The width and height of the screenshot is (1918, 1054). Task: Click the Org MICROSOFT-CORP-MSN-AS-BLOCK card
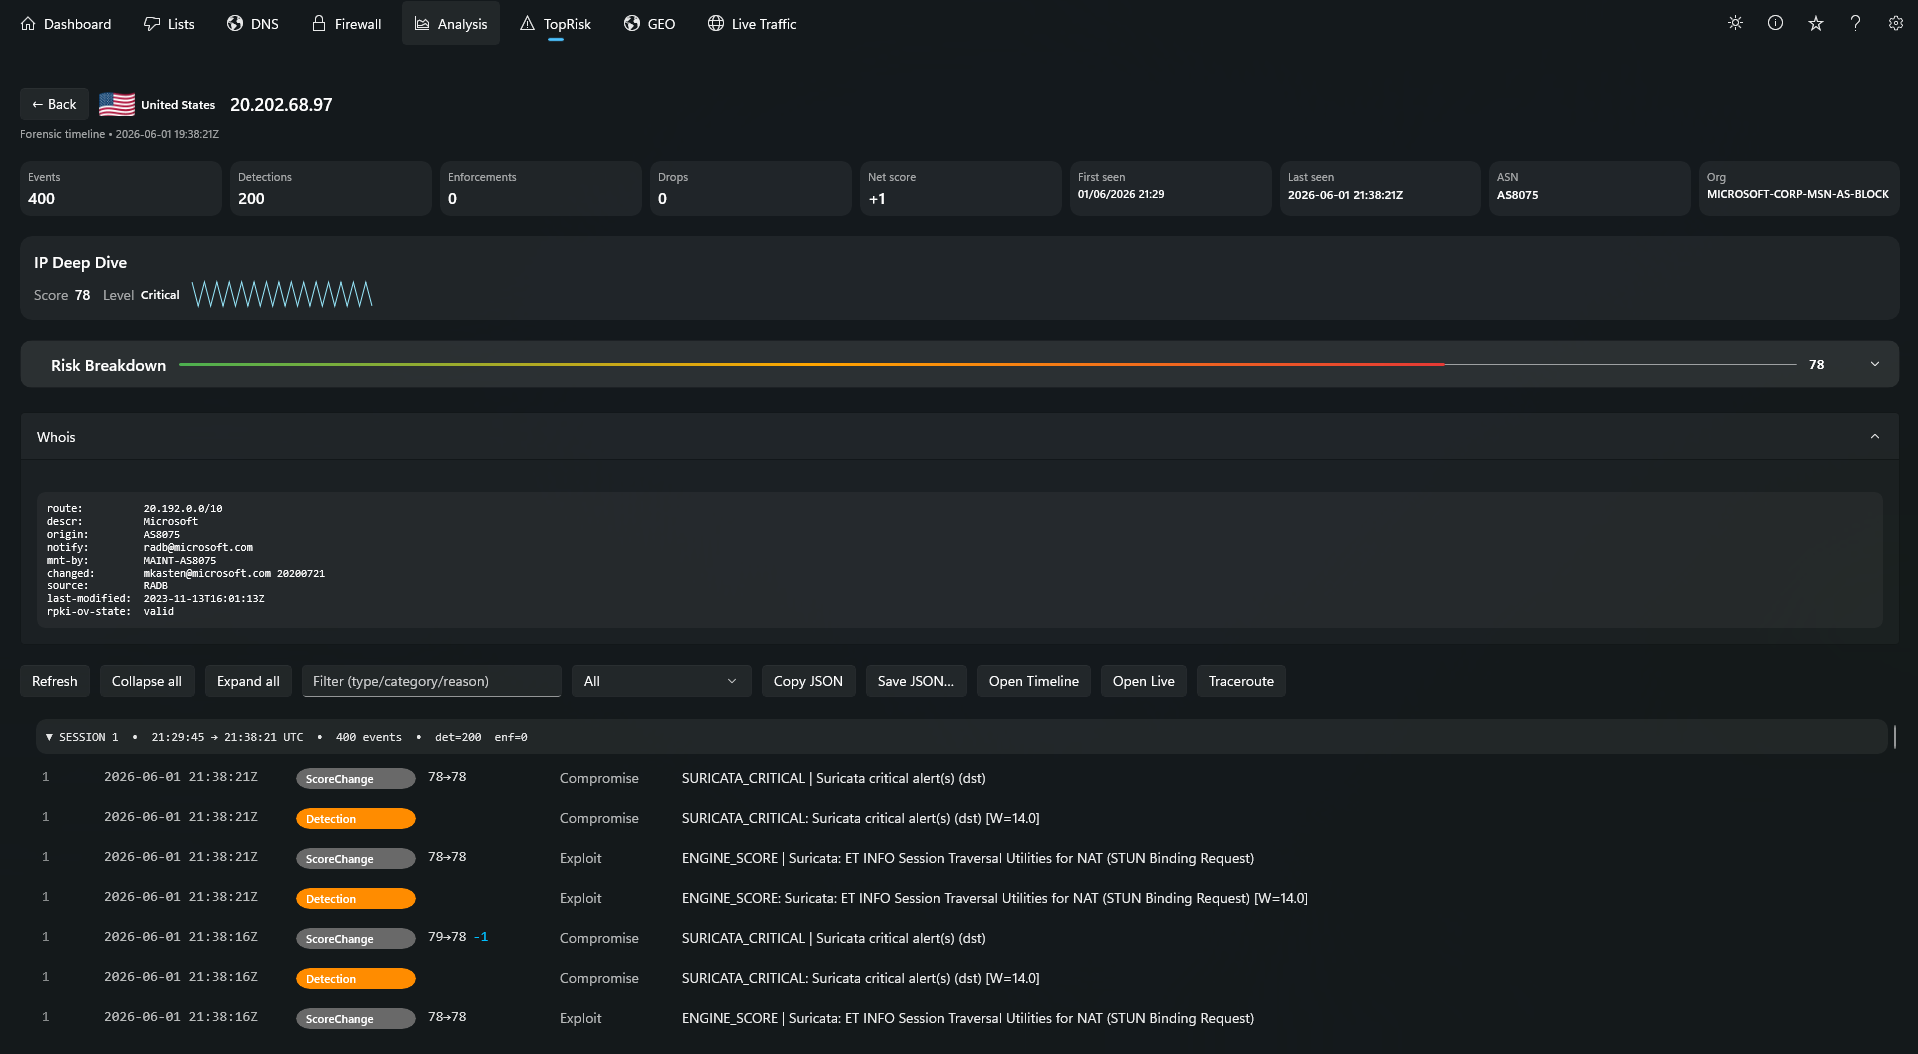[1799, 188]
